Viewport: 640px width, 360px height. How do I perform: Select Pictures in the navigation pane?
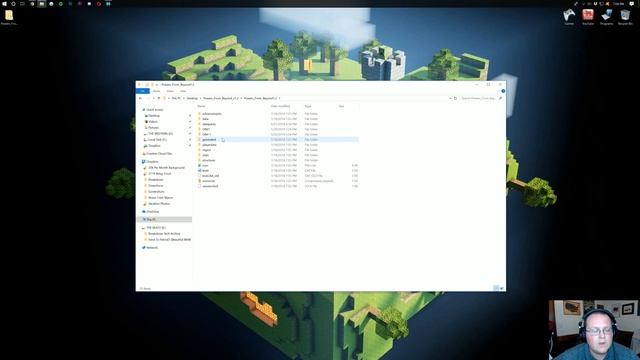(153, 128)
